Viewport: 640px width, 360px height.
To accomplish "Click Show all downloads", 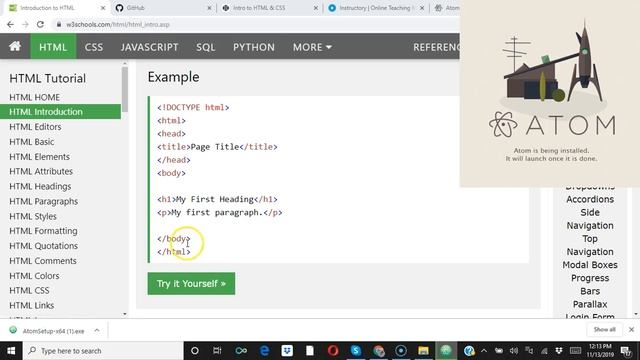I will [x=604, y=329].
